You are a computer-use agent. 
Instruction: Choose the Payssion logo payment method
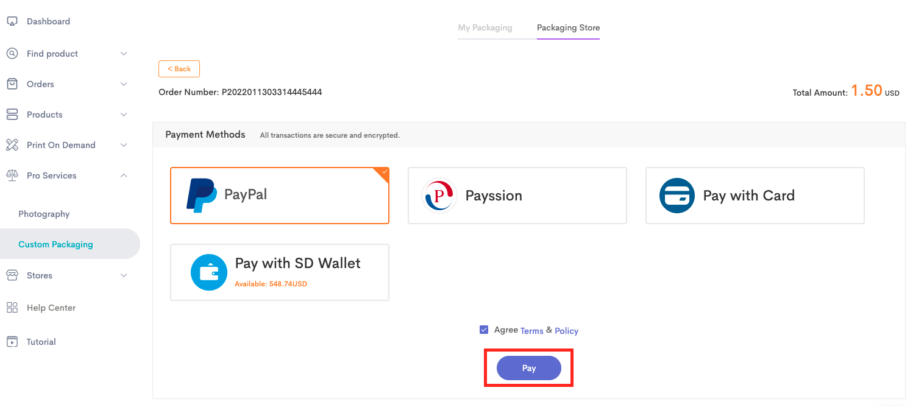(439, 196)
